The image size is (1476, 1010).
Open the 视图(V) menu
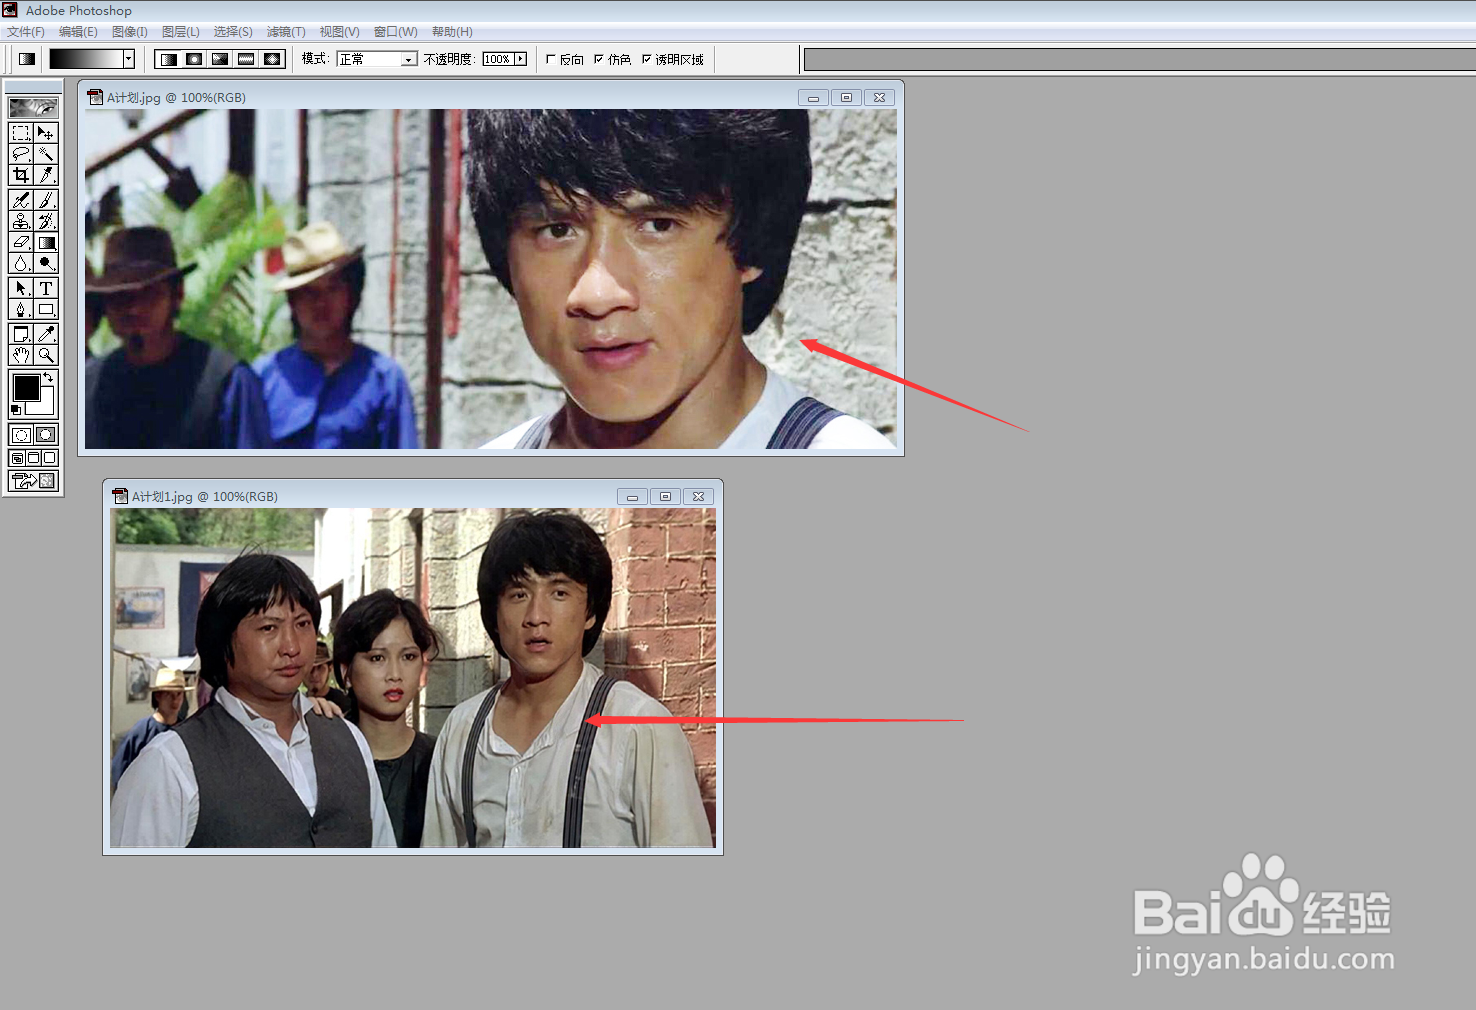[340, 32]
